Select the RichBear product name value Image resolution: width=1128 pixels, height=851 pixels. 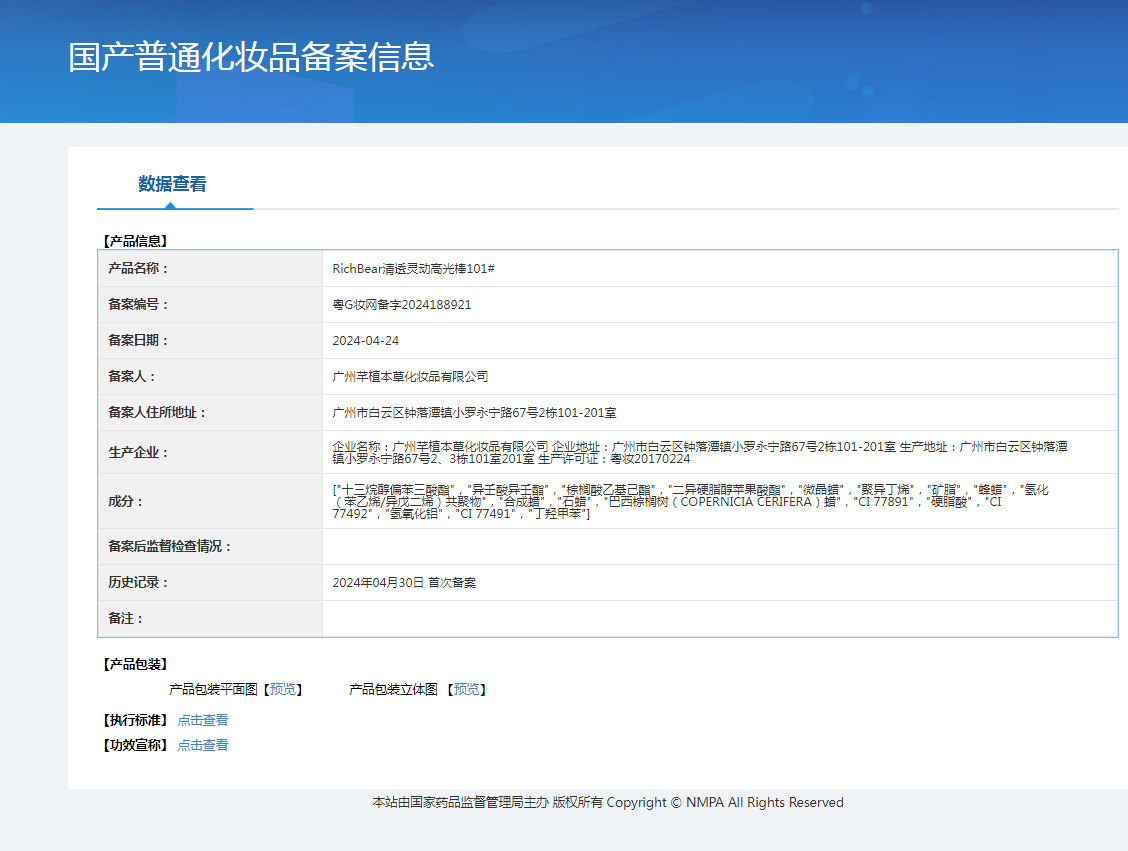coord(414,269)
